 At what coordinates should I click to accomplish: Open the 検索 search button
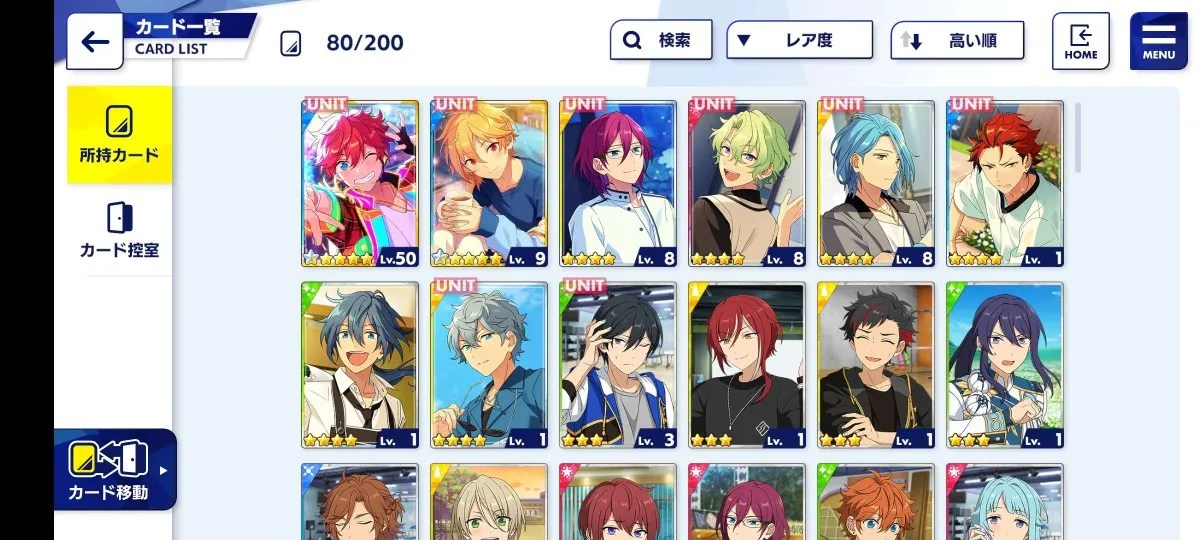(x=661, y=41)
